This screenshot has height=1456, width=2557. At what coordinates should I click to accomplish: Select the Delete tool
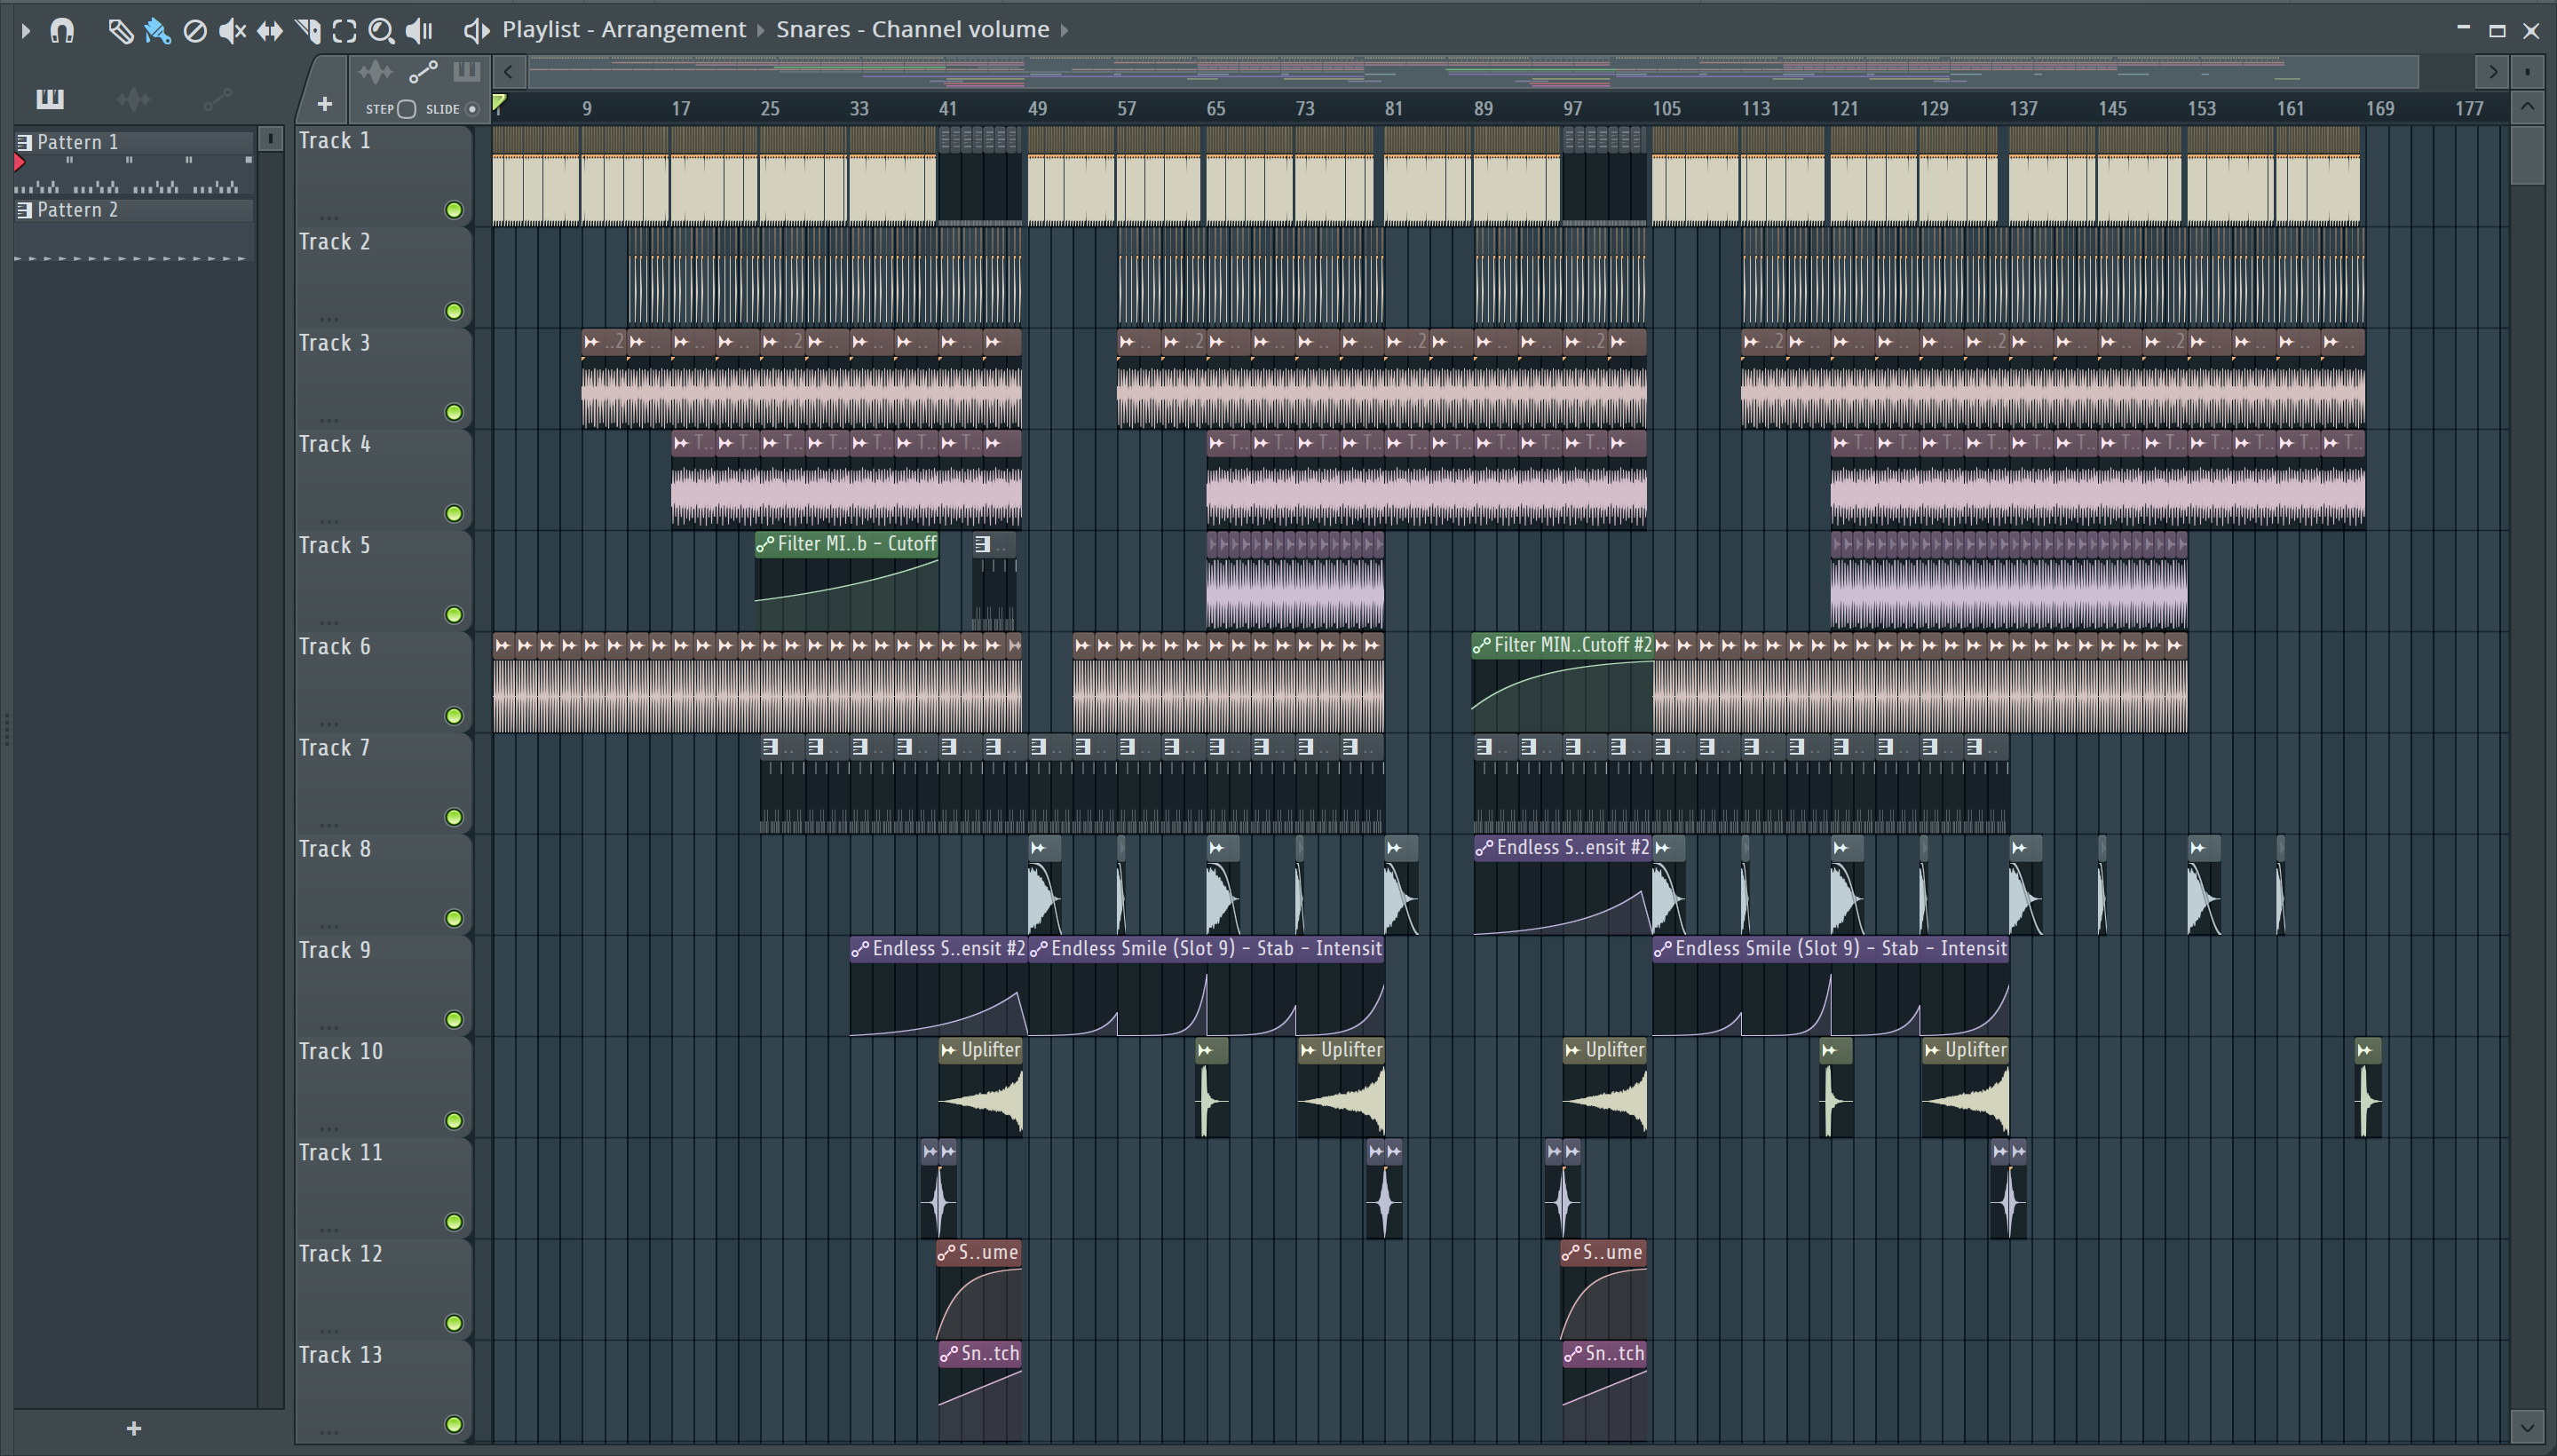coord(195,31)
